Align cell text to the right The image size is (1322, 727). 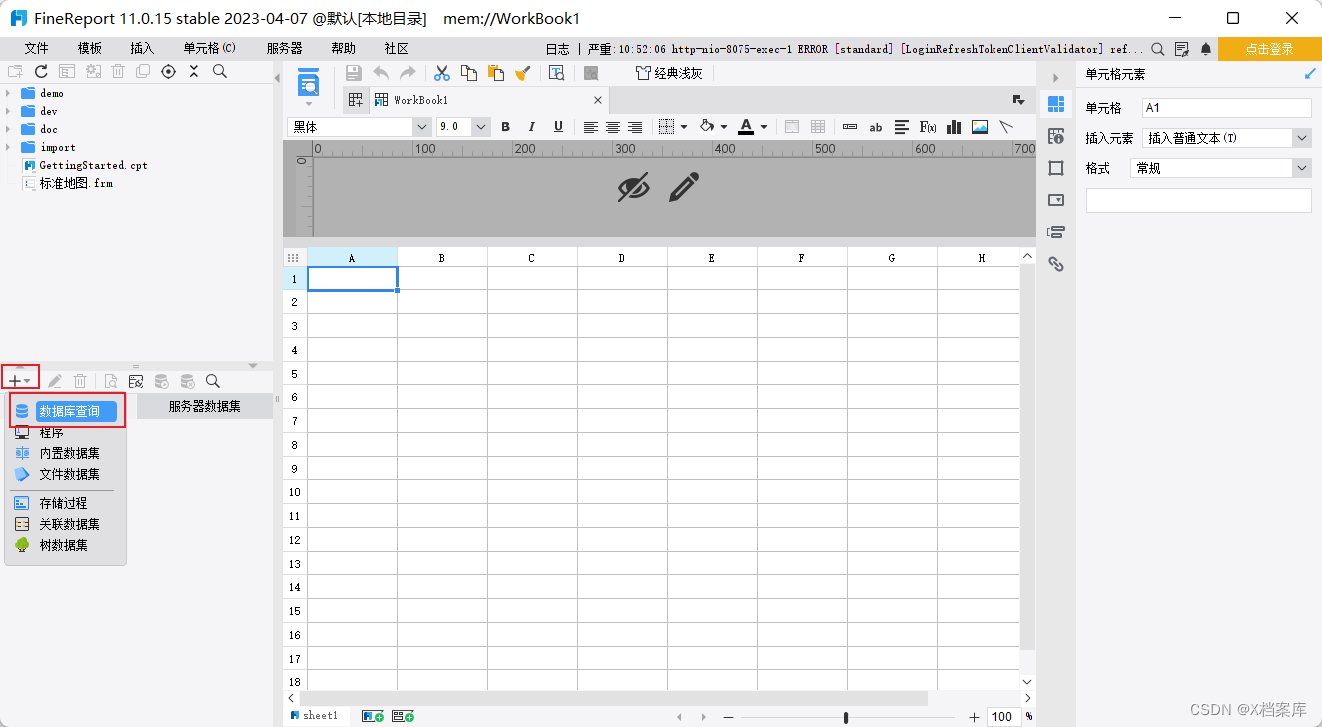[635, 127]
